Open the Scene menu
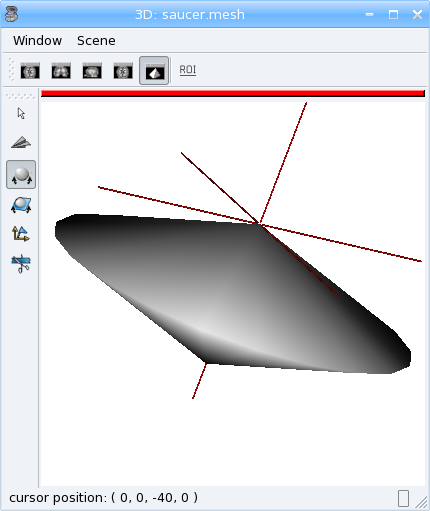Screen dimensions: 430x511 click(x=96, y=41)
